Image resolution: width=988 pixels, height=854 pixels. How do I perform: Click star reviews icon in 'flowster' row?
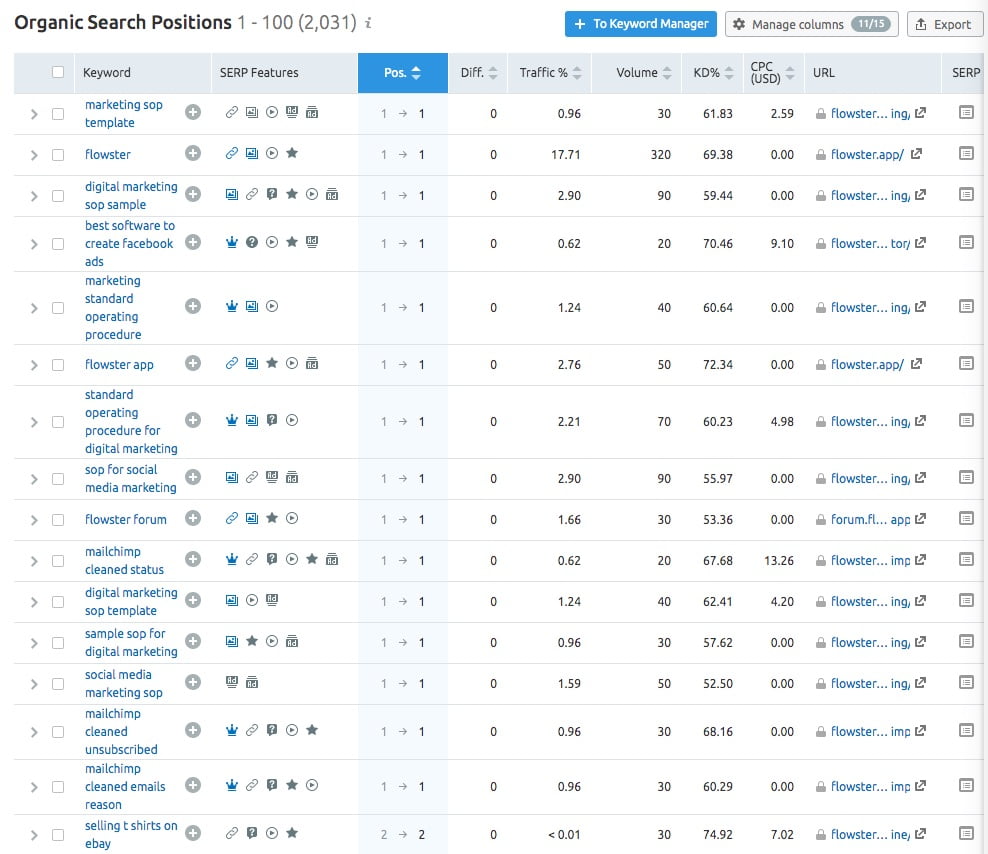coord(292,153)
